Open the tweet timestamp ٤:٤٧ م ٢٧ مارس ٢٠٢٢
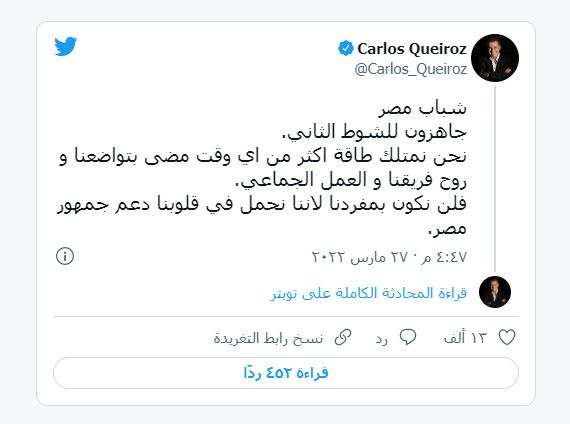The height and width of the screenshot is (424, 570). pyautogui.click(x=389, y=257)
